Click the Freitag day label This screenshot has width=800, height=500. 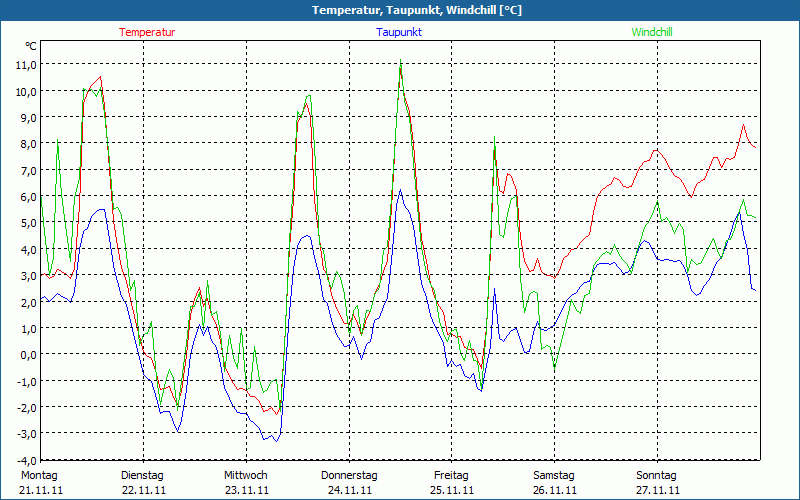click(451, 476)
